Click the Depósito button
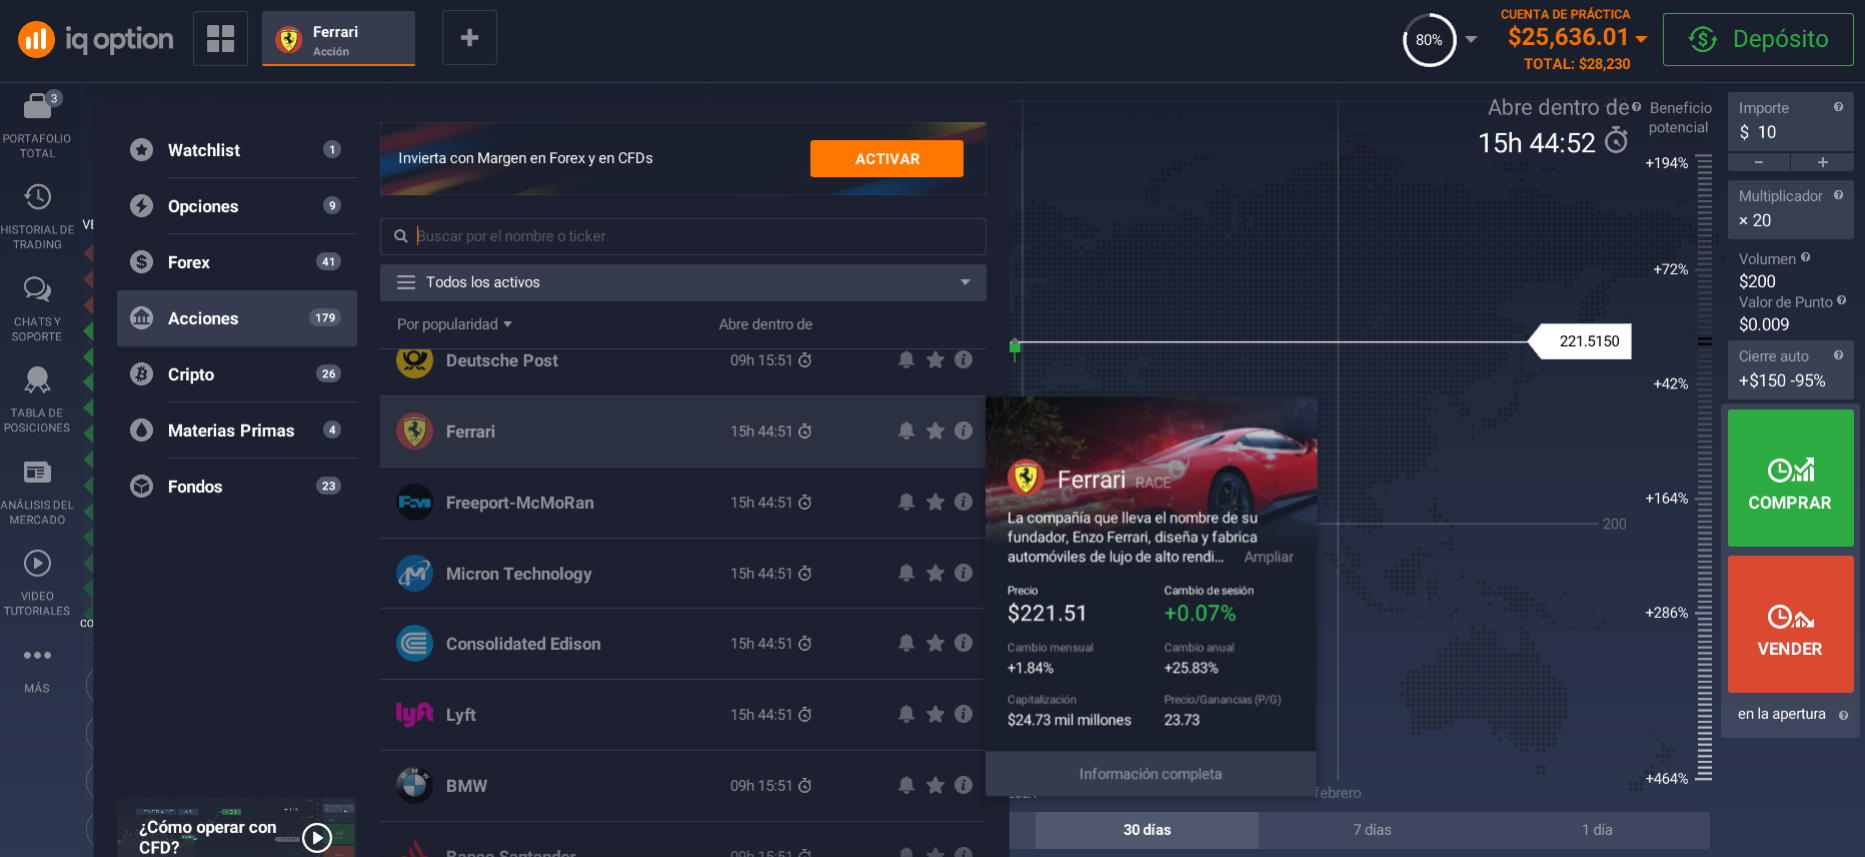Viewport: 1865px width, 857px height. click(x=1757, y=39)
